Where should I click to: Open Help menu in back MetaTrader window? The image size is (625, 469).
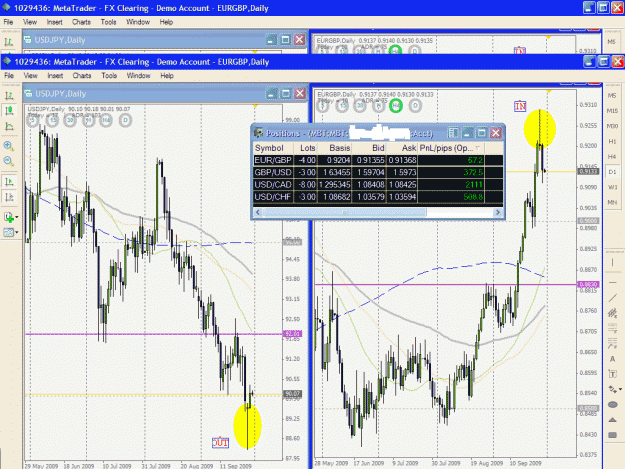pyautogui.click(x=166, y=22)
